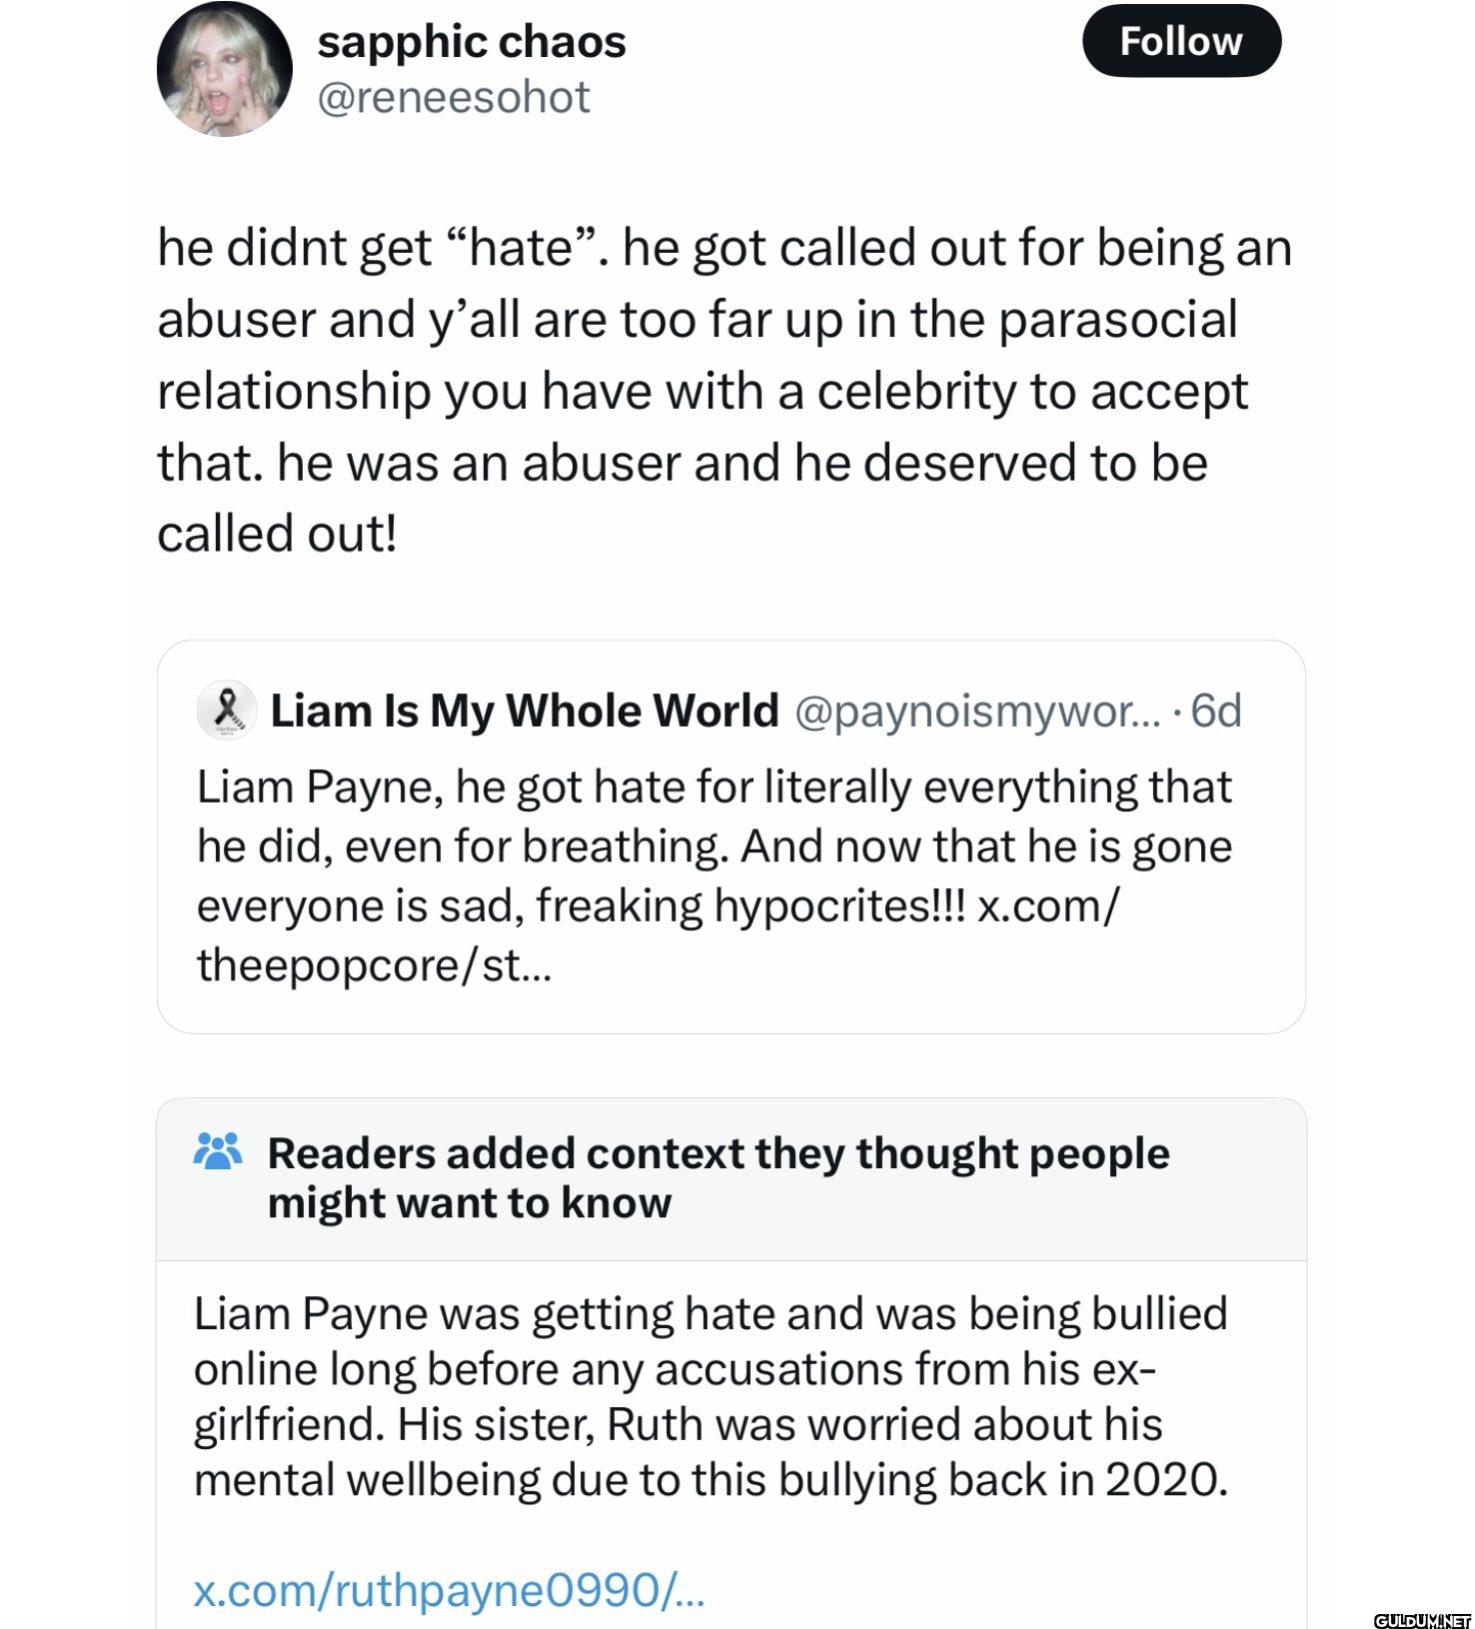Open the quoted tweet about Liam Payne
The width and height of the screenshot is (1475, 1629).
click(x=731, y=836)
